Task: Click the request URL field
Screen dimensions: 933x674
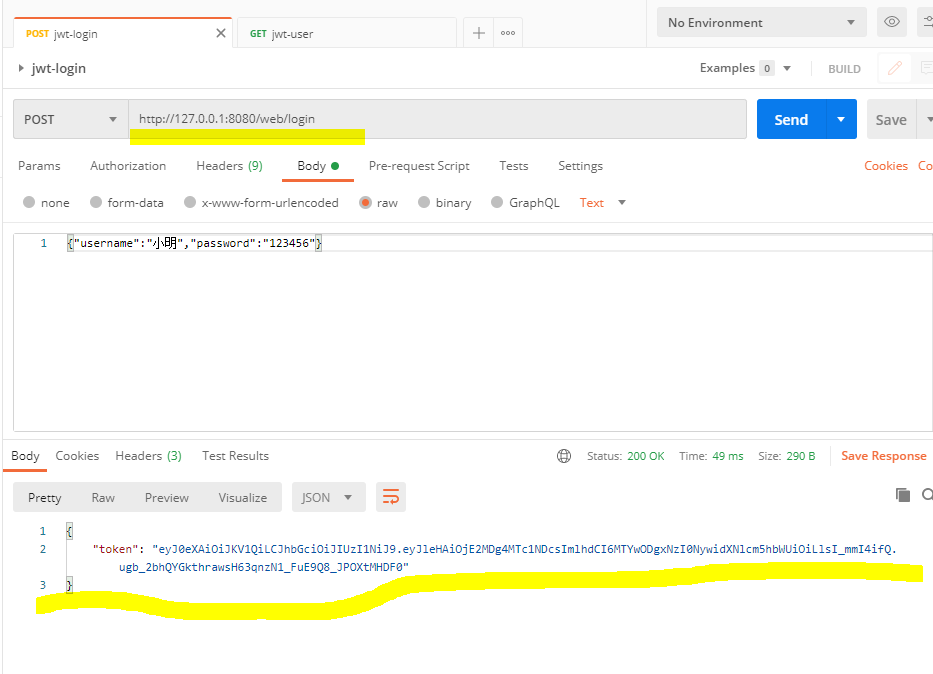Action: click(437, 119)
